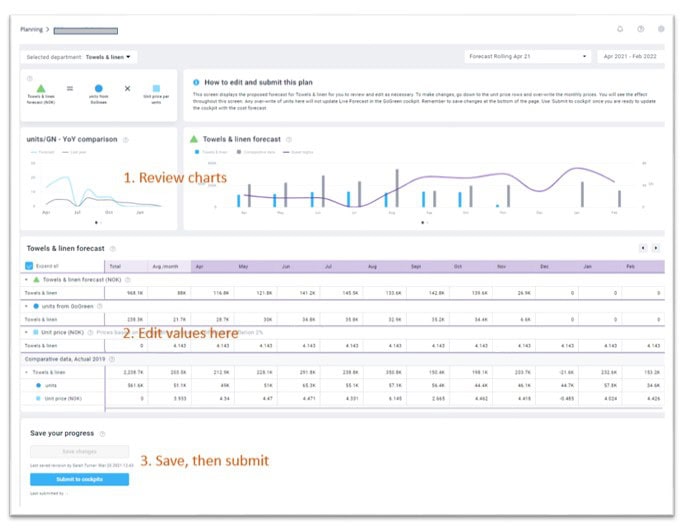Collapse the Towels & linen forecast (NOK) row group

(x=28, y=280)
